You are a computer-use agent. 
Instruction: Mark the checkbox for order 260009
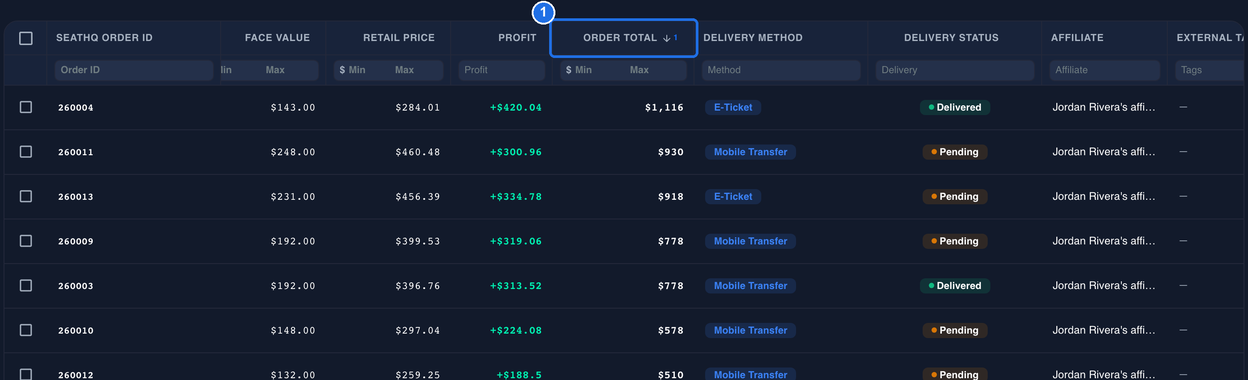(26, 241)
